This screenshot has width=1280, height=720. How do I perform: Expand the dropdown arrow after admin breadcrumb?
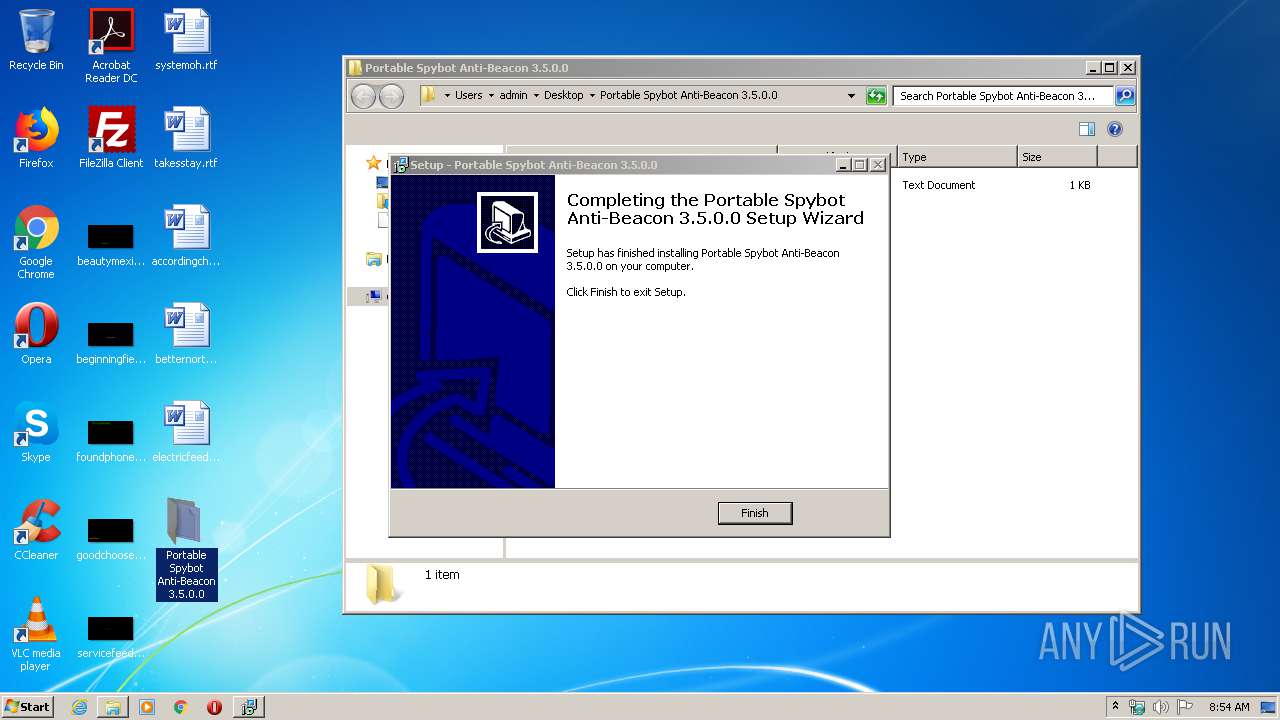coord(536,96)
